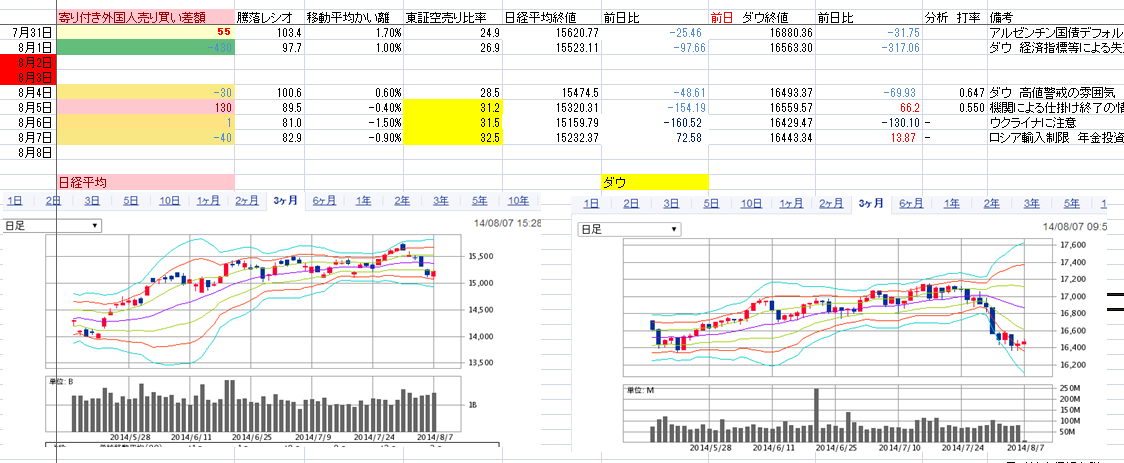Screen dimensions: 1124x463
Task: Click the 寄り付き外国人売り買い差額 header cell
Action: pyautogui.click(x=145, y=18)
